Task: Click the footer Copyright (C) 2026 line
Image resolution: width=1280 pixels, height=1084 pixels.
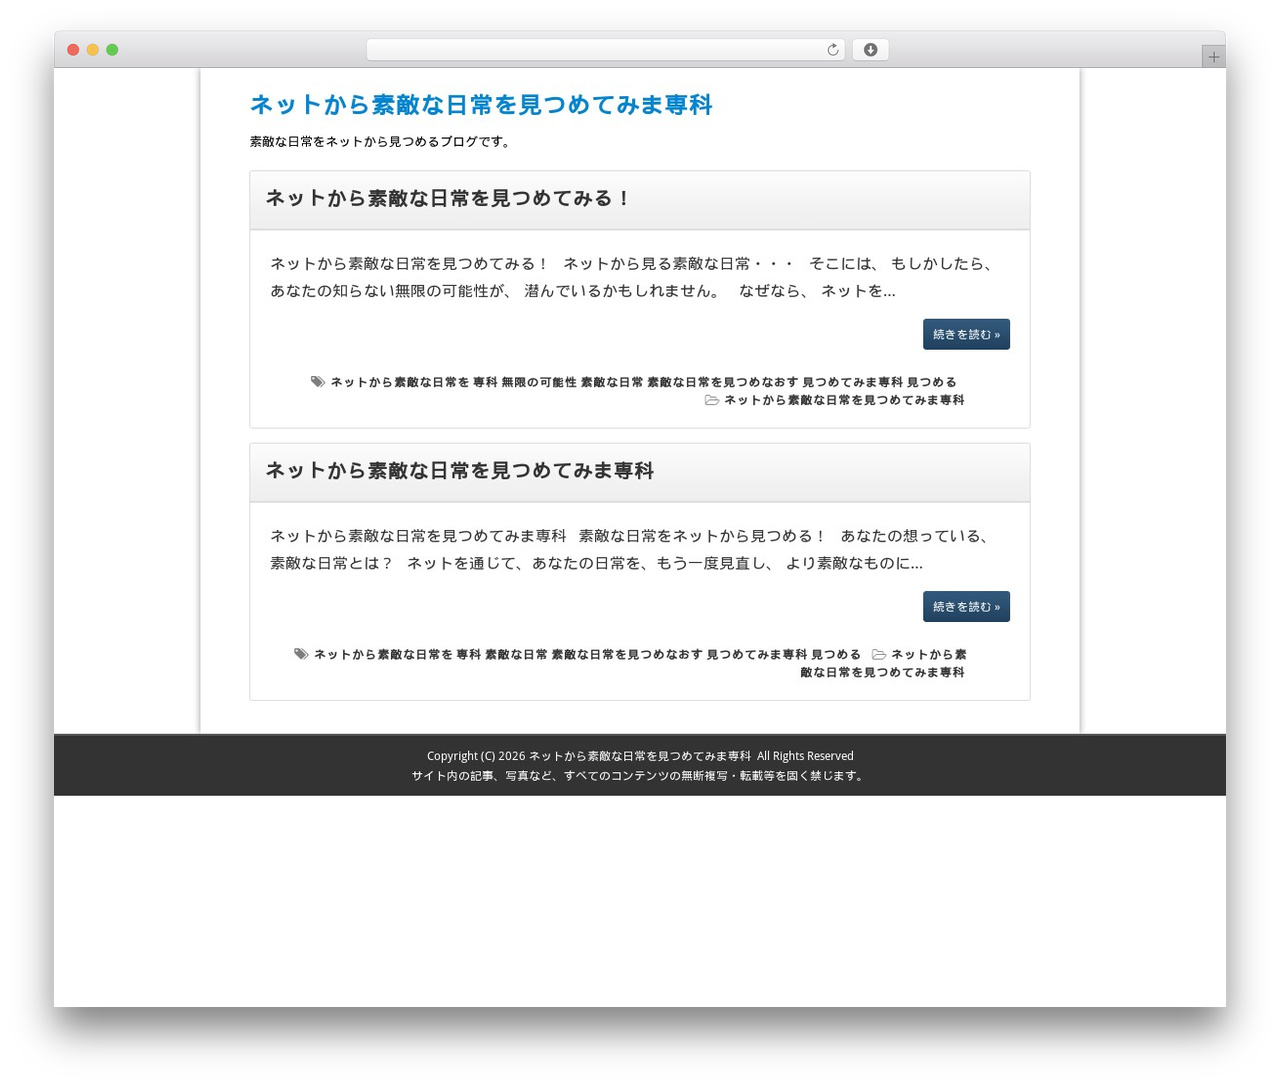Action: point(640,756)
